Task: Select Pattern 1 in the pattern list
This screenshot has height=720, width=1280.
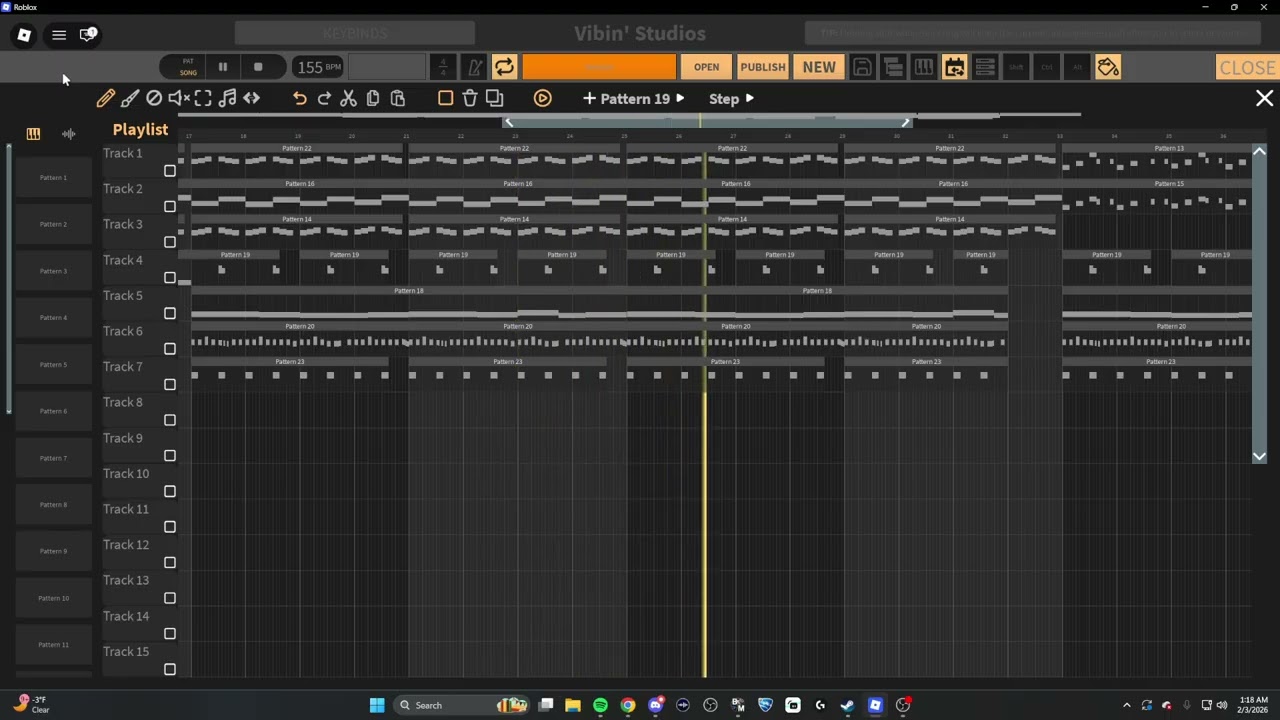Action: [53, 178]
